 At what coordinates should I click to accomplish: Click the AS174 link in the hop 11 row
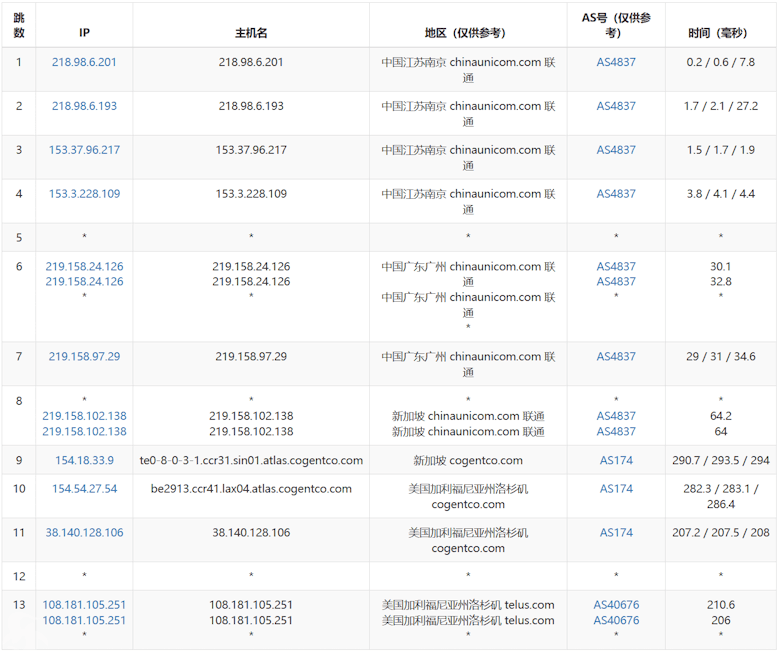tap(616, 533)
